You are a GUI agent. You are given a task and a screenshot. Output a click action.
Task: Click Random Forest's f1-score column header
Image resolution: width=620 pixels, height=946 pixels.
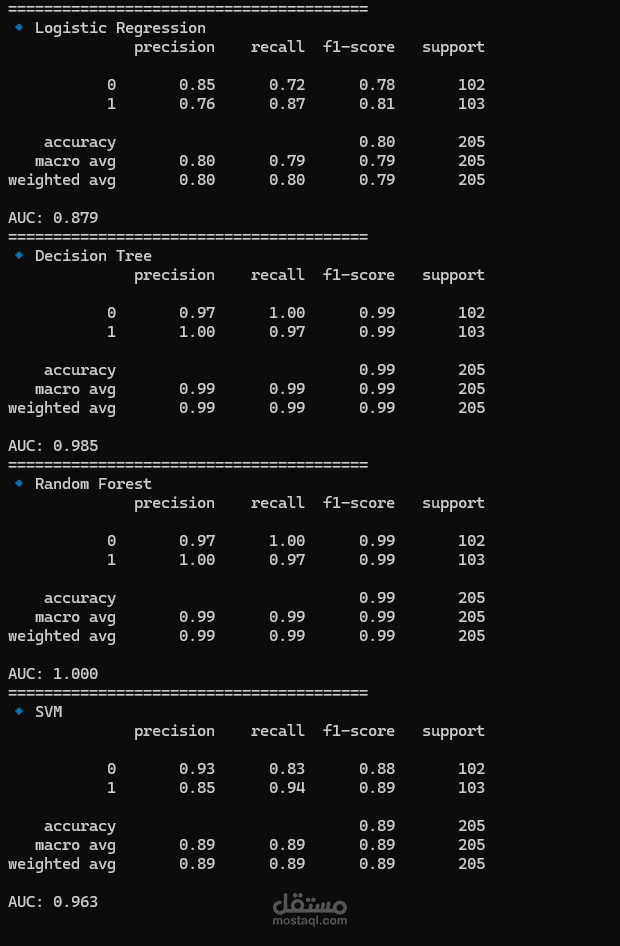coord(359,503)
